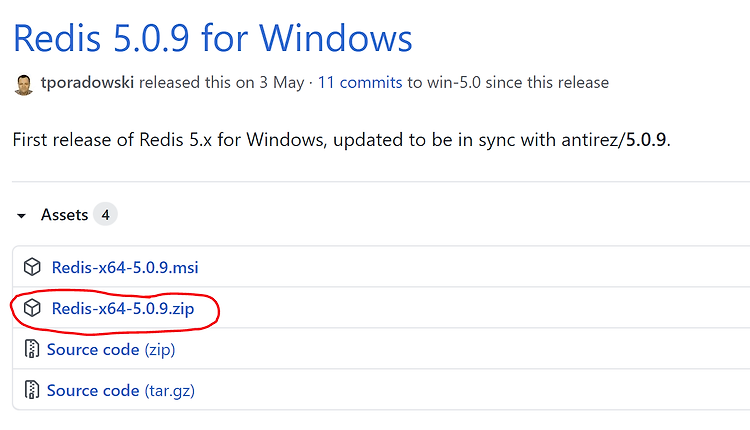
Task: Download the Redis-x64-5.0.9.msi installer
Action: [125, 267]
